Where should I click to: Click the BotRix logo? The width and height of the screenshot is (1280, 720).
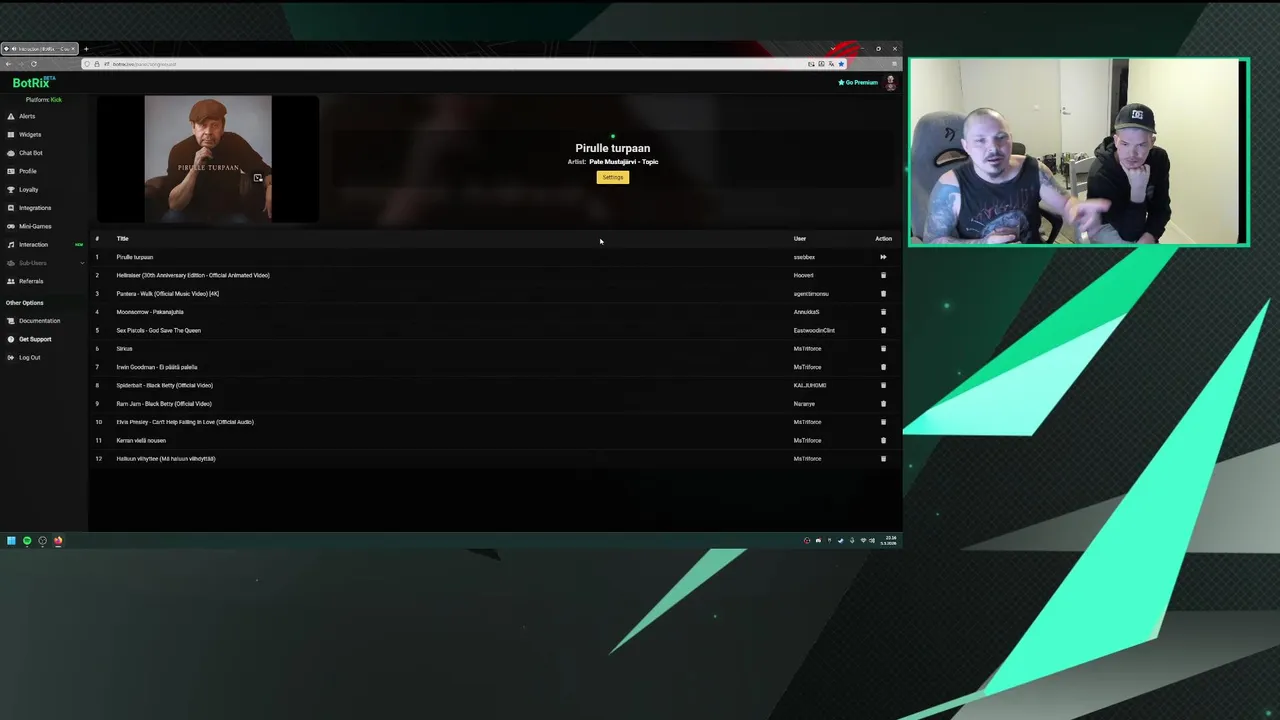point(33,82)
